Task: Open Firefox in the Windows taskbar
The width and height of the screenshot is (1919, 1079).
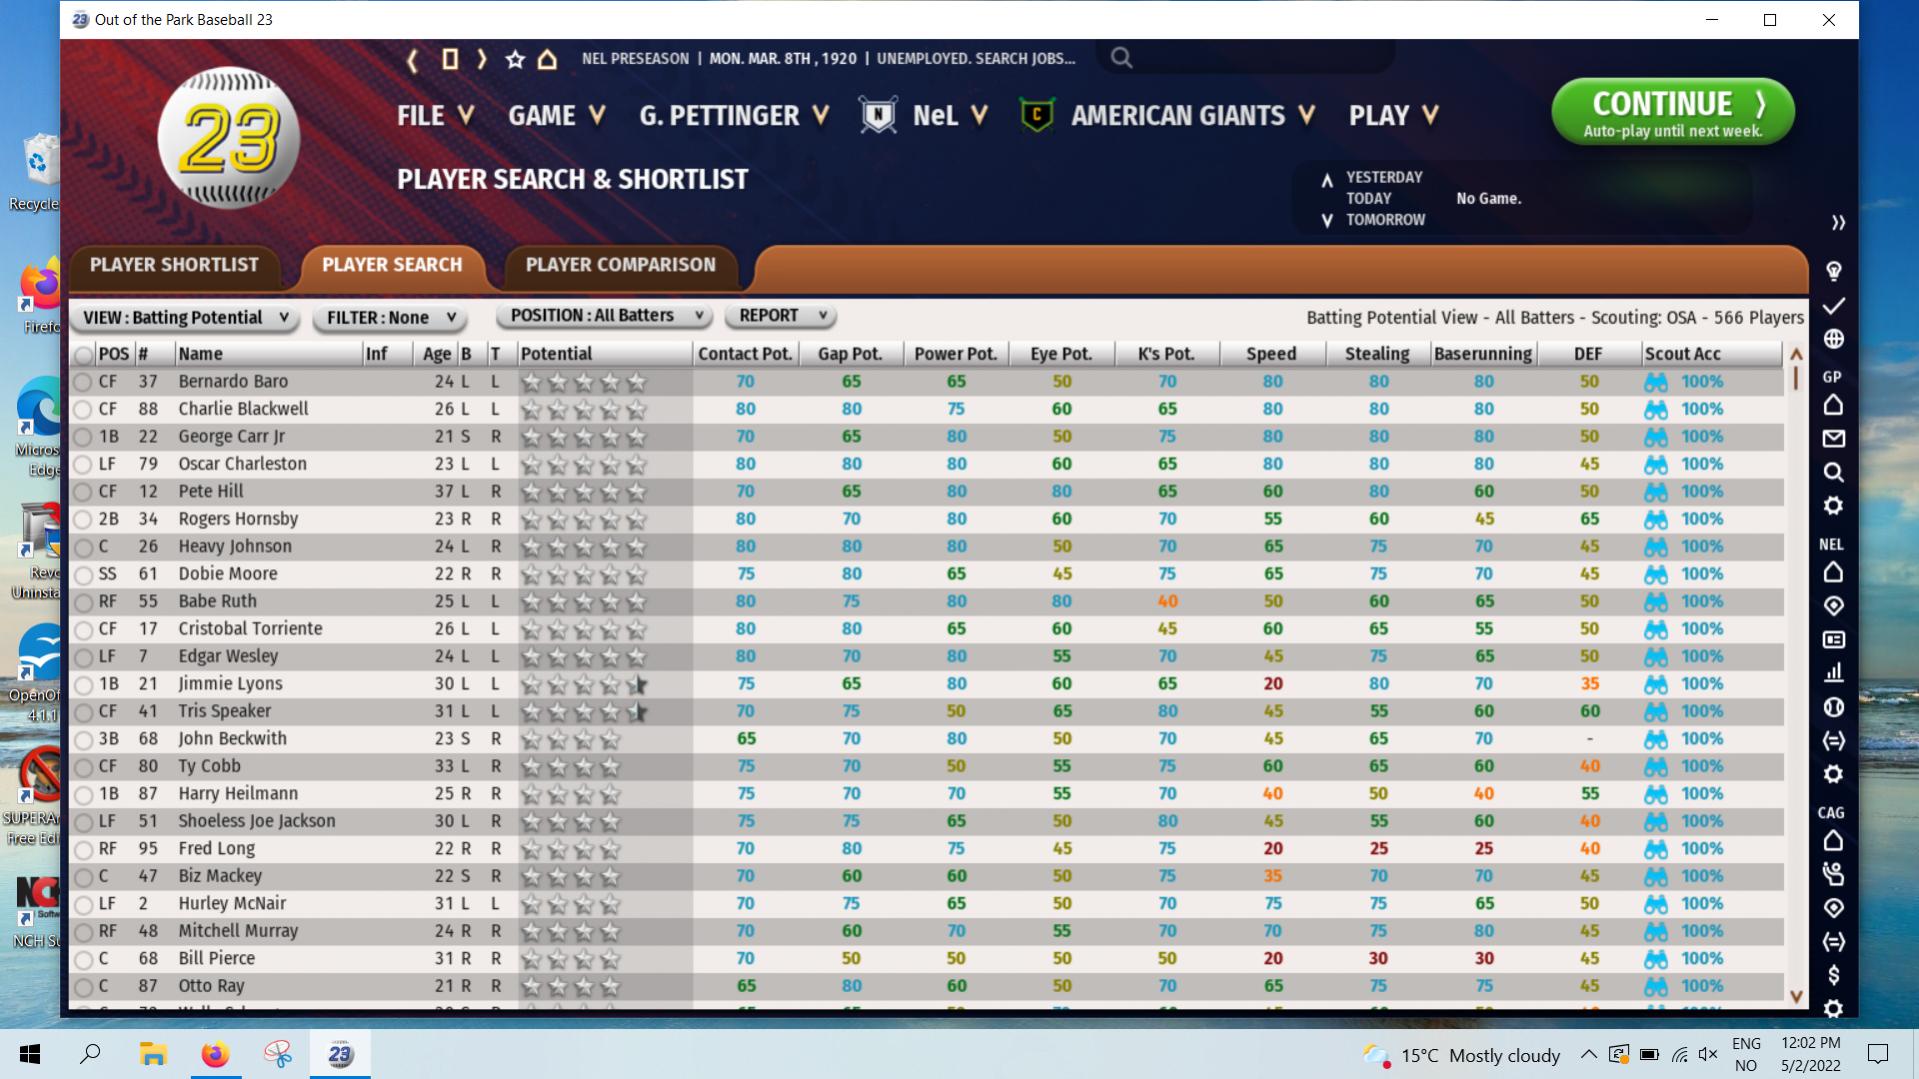Action: pyautogui.click(x=215, y=1054)
